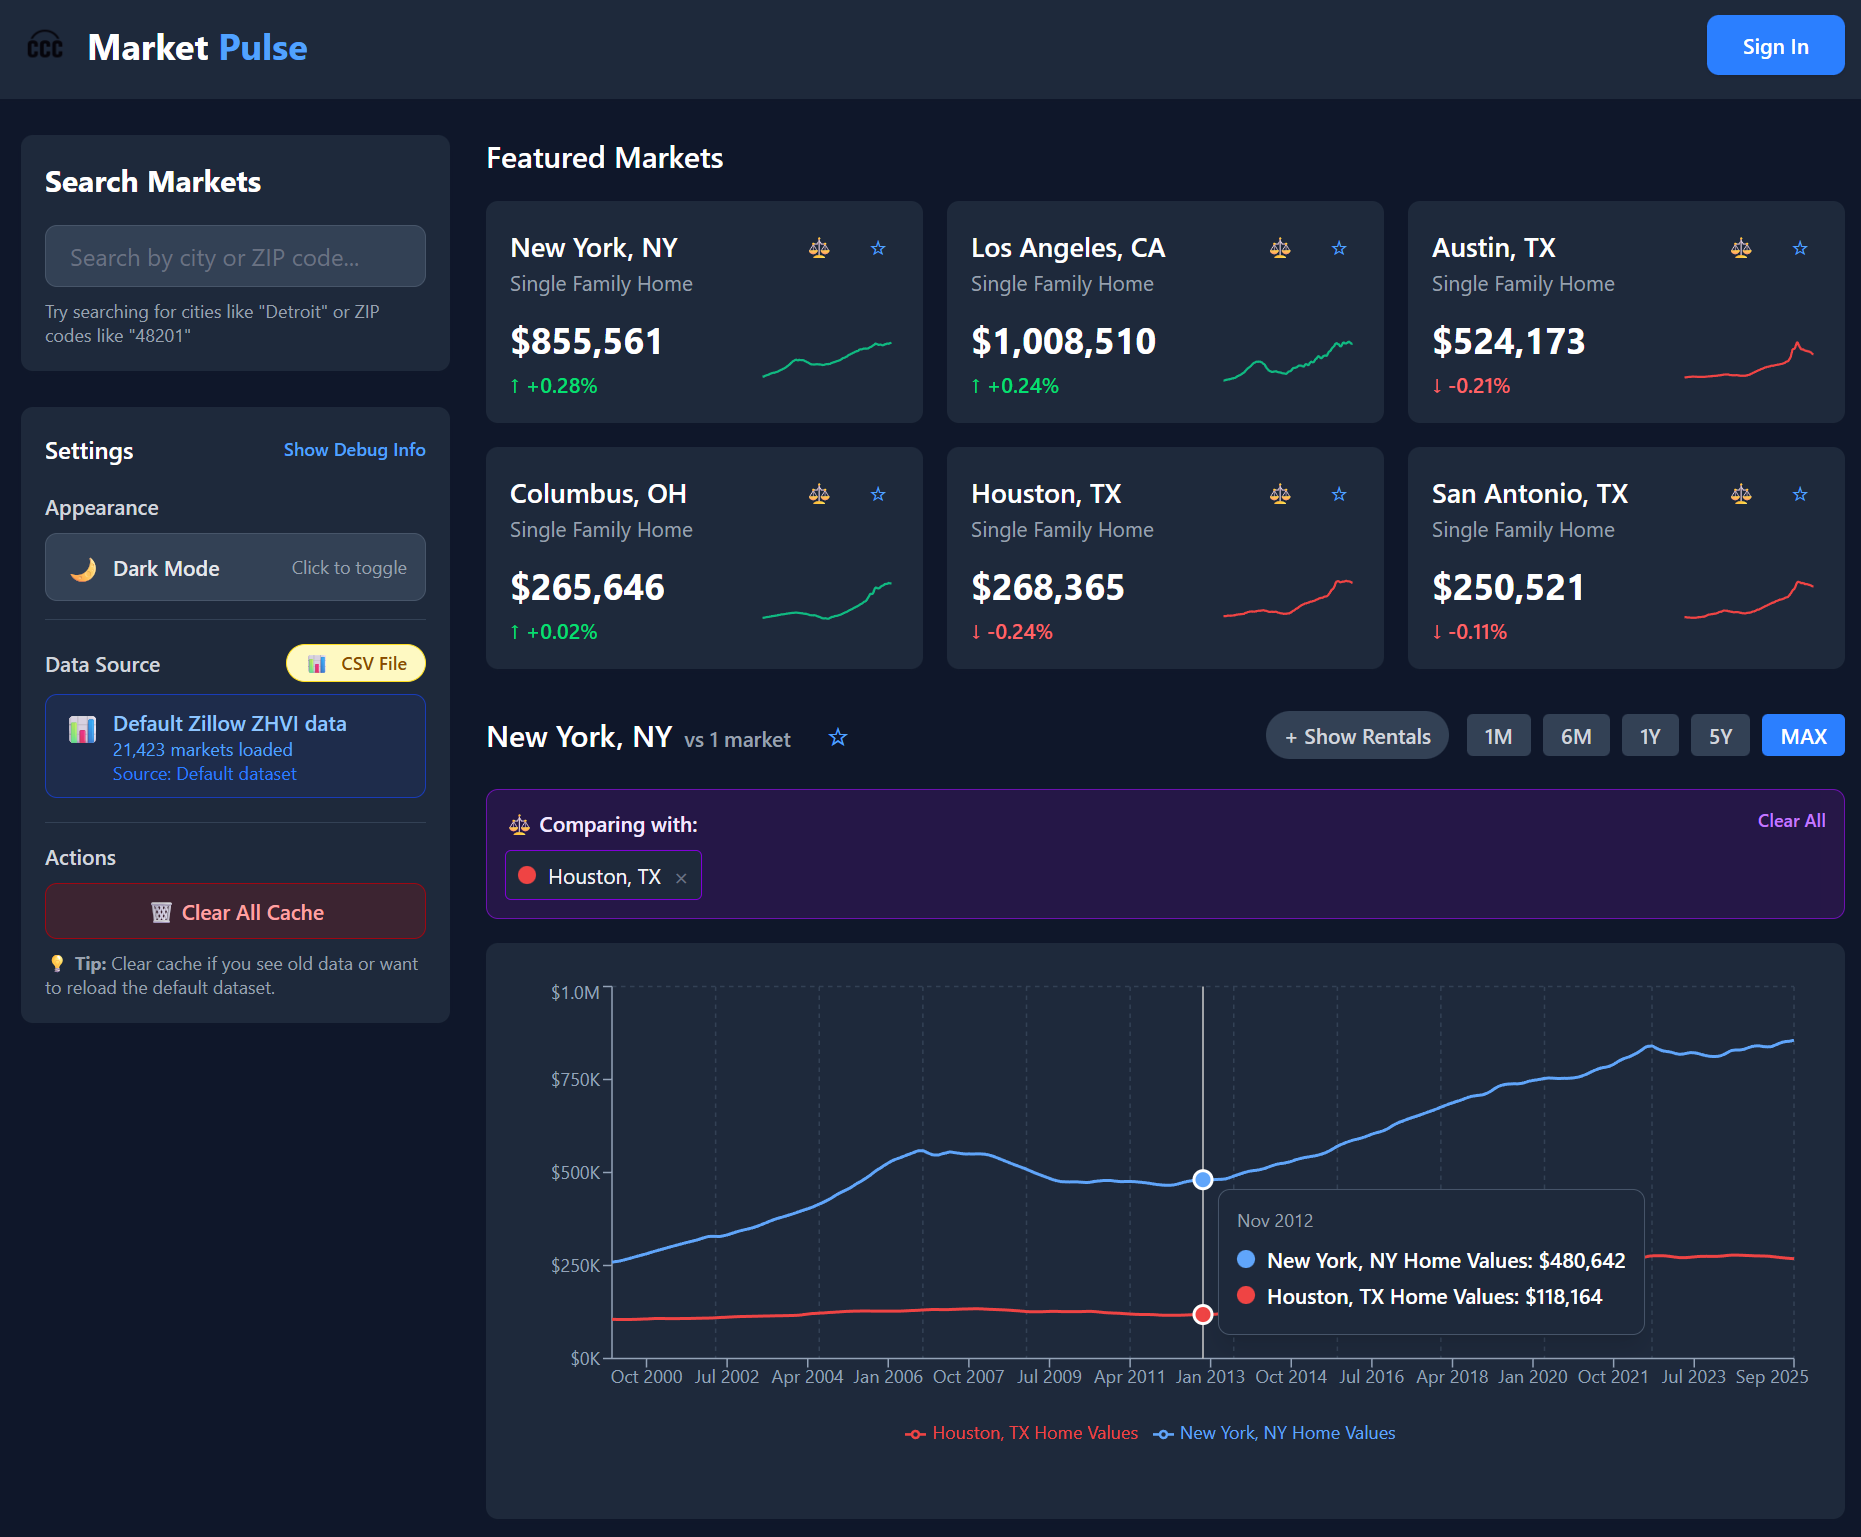Switch to the 1Y time range tab
Viewport: 1861px width, 1537px height.
pyautogui.click(x=1649, y=735)
